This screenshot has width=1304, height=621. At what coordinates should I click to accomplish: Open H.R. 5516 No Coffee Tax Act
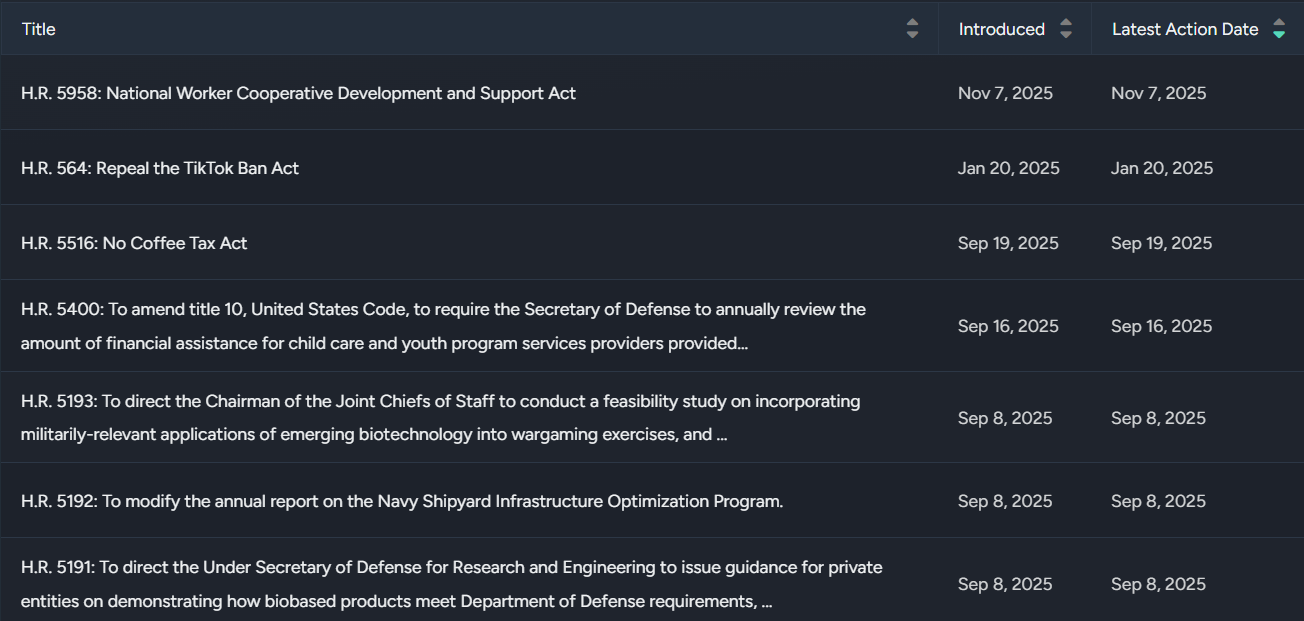(134, 243)
